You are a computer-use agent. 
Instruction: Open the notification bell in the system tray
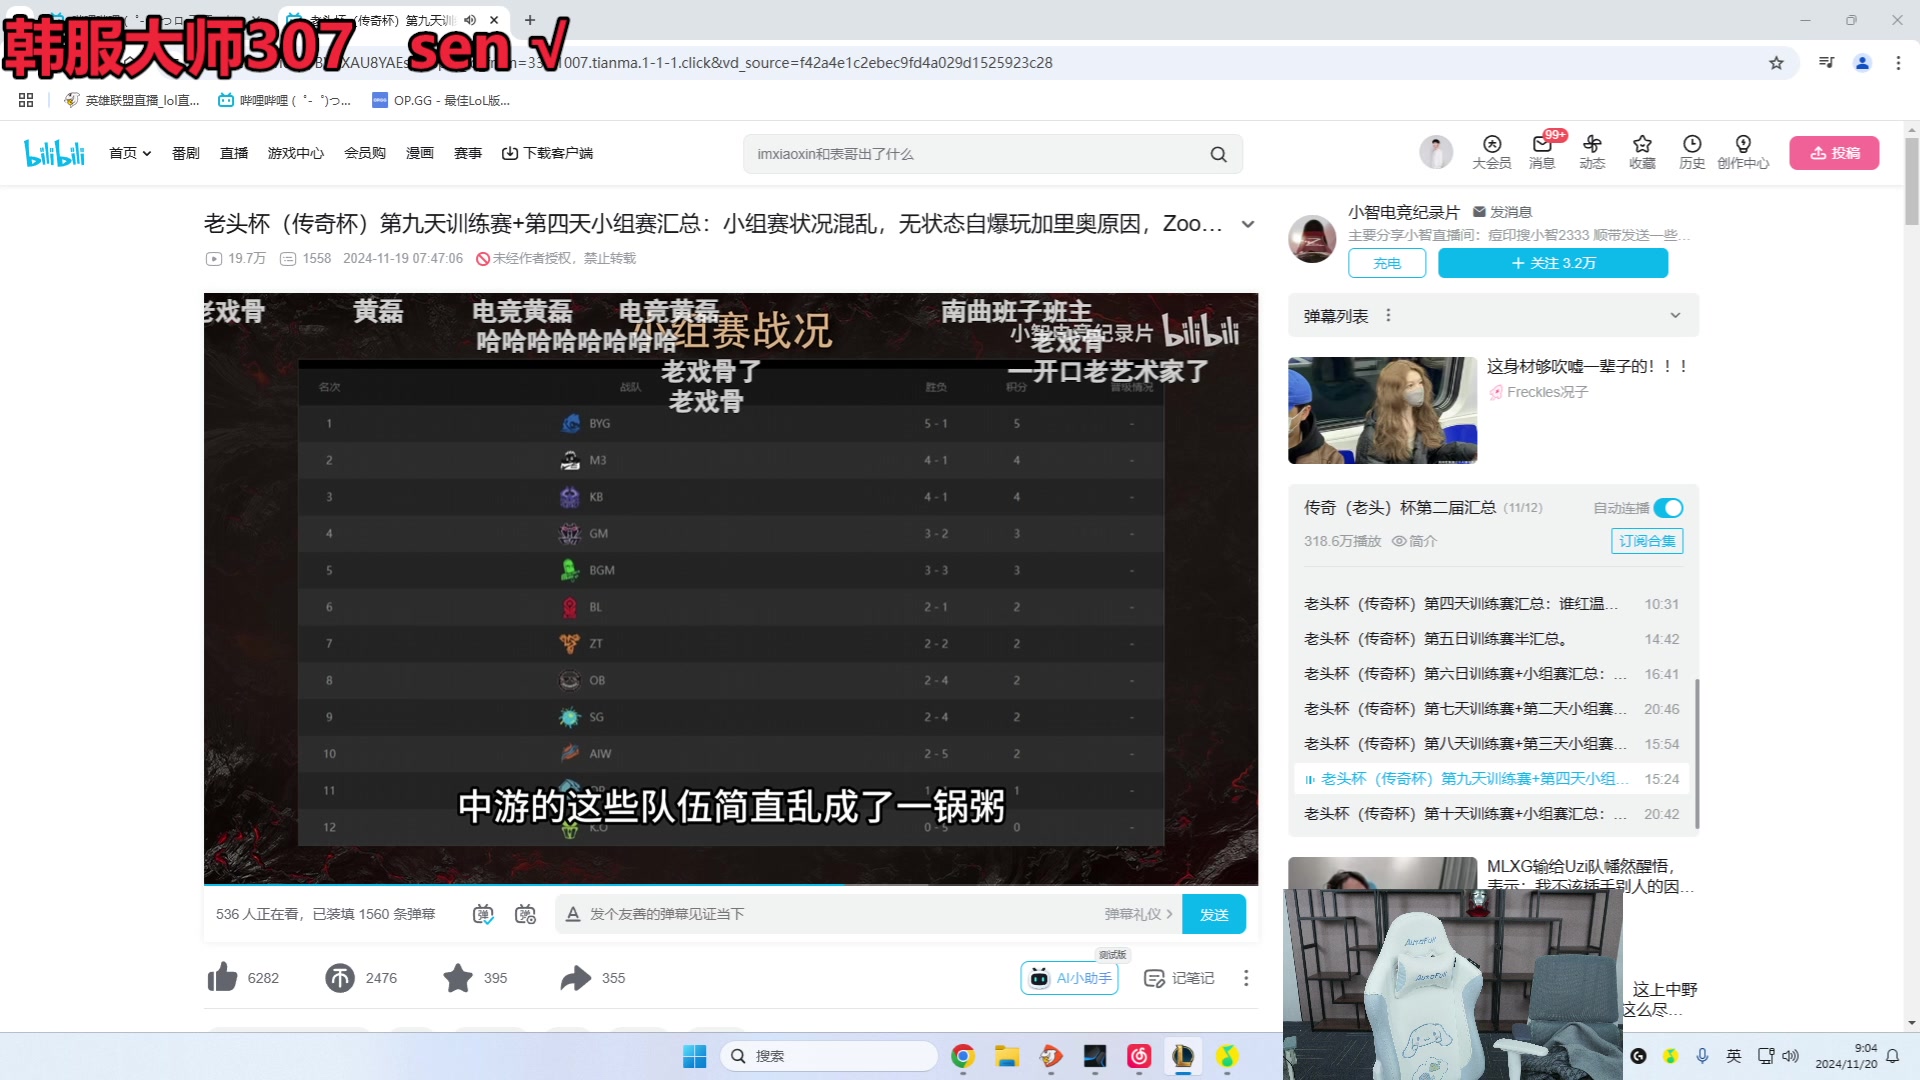point(1892,1056)
